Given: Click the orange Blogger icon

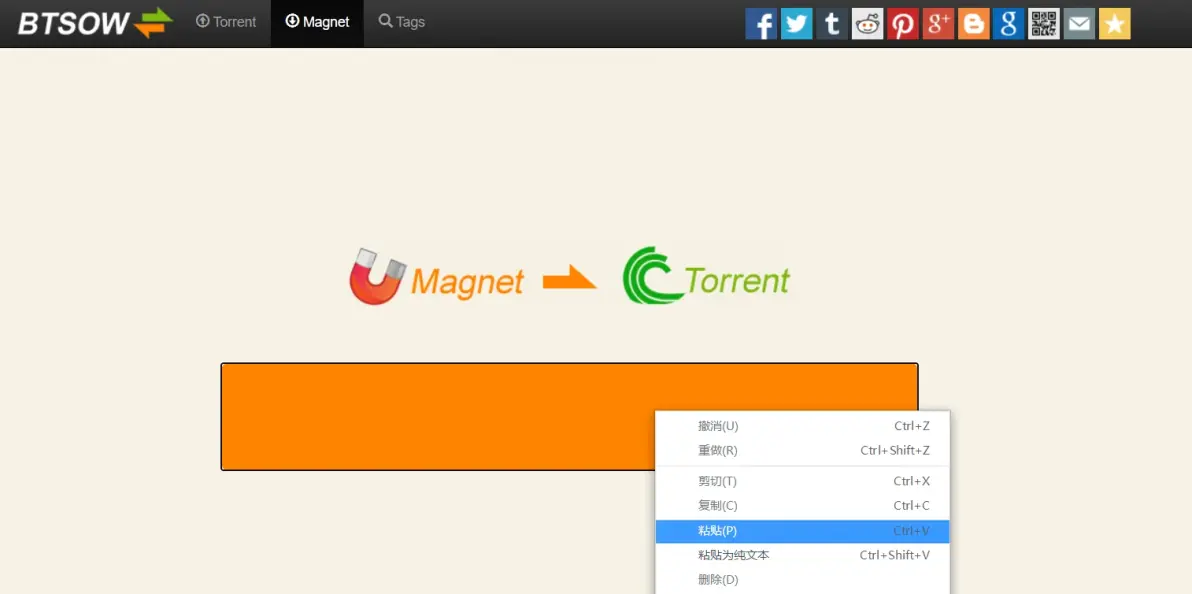Looking at the screenshot, I should 973,23.
